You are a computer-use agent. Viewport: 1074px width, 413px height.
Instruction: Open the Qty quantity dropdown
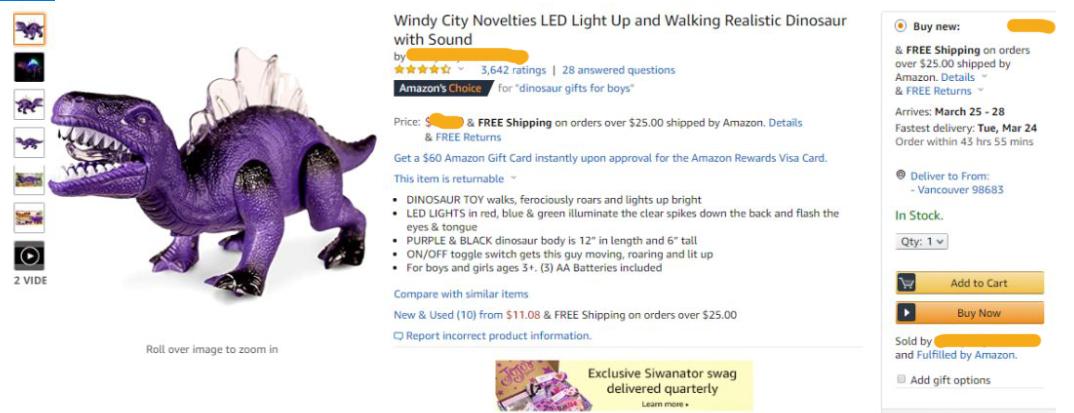[921, 241]
